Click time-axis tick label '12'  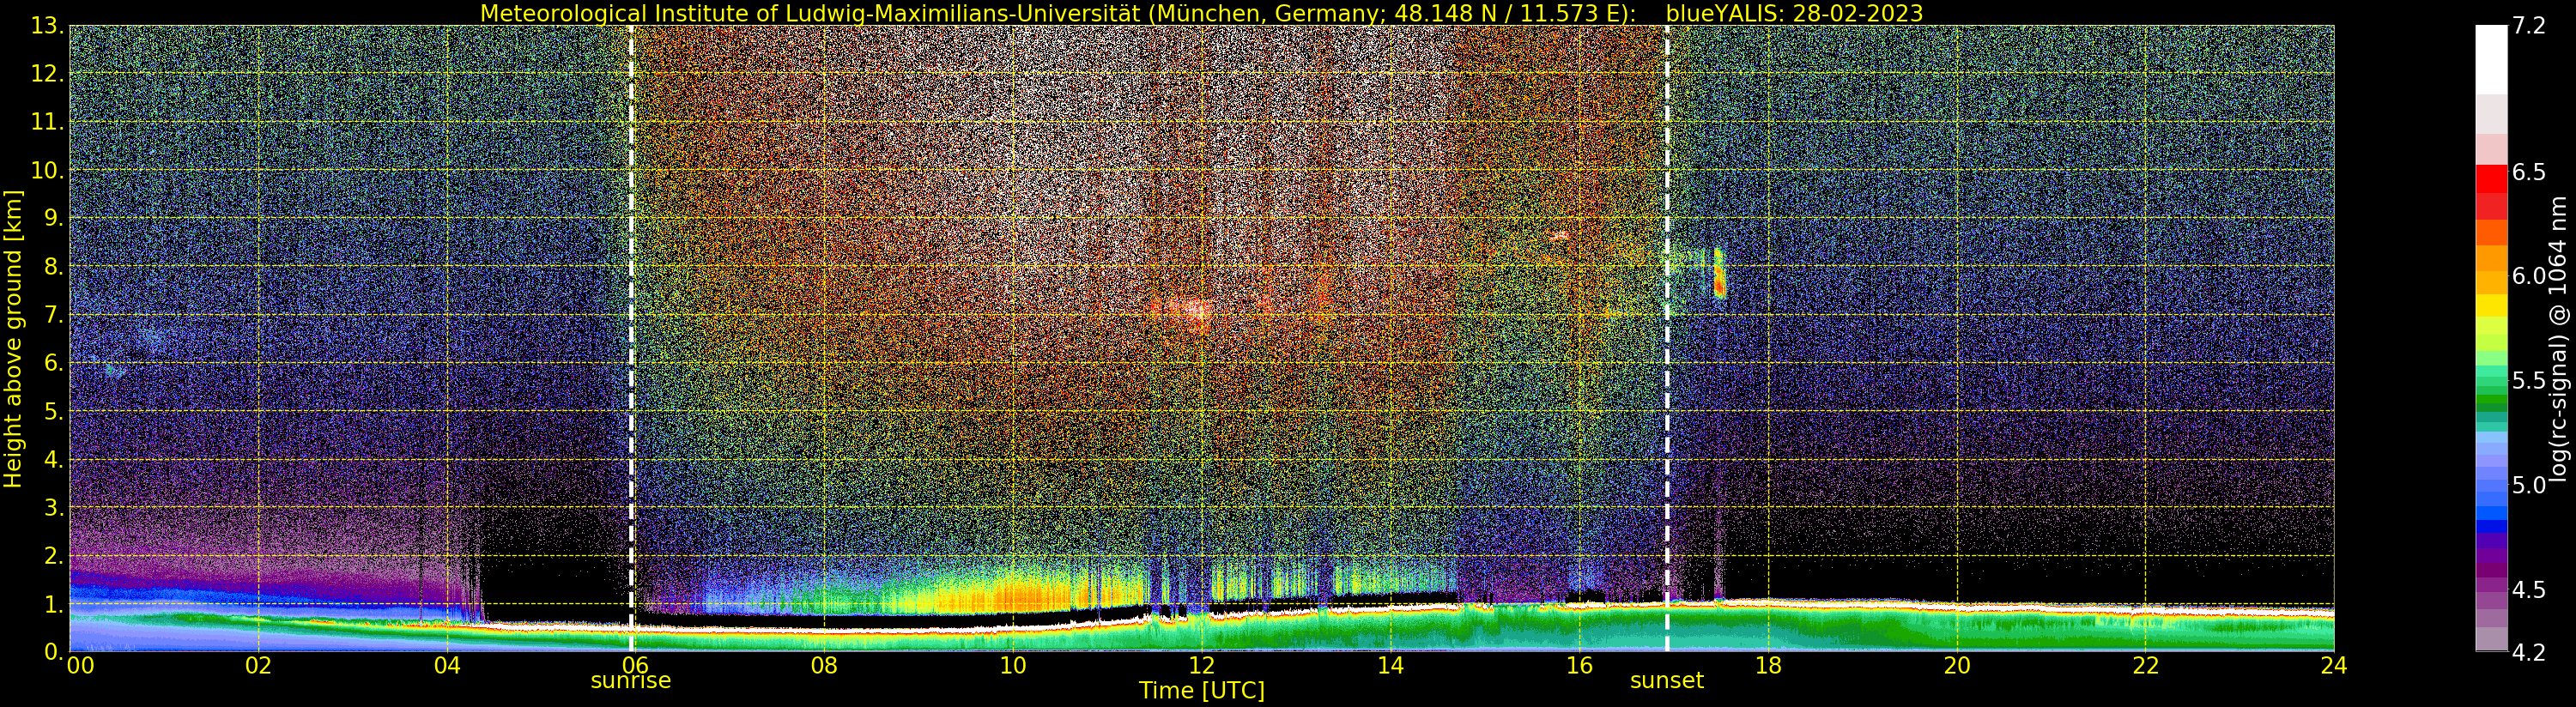1201,666
